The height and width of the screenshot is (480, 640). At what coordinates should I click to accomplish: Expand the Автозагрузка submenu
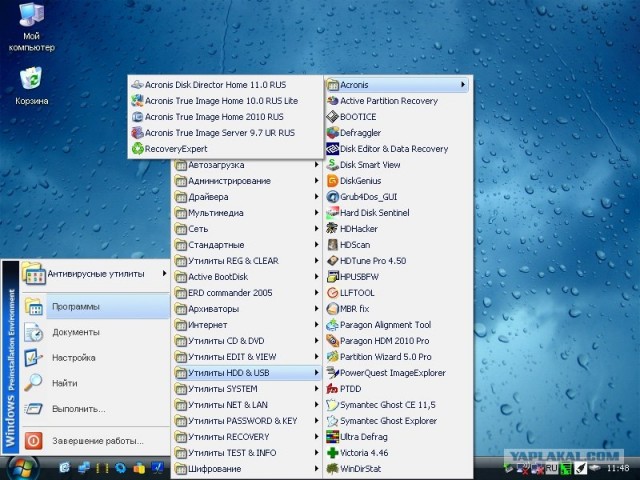coord(247,164)
